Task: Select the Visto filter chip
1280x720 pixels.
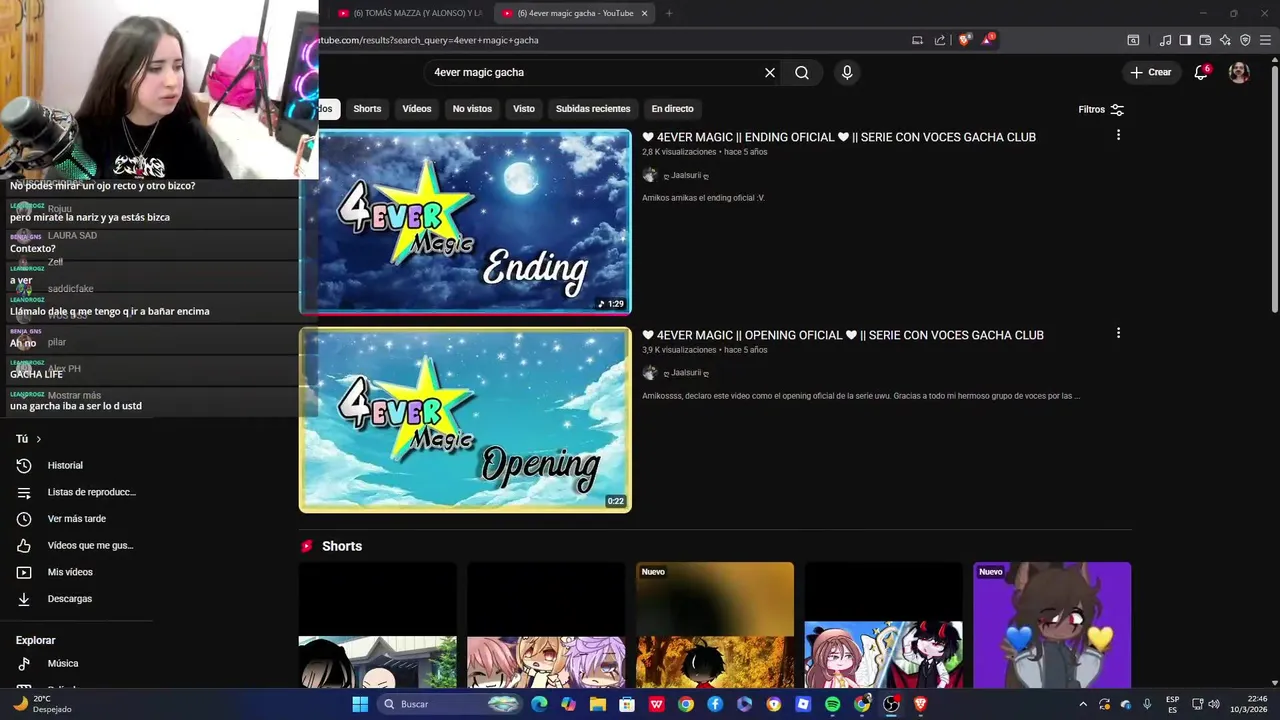Action: coord(524,109)
